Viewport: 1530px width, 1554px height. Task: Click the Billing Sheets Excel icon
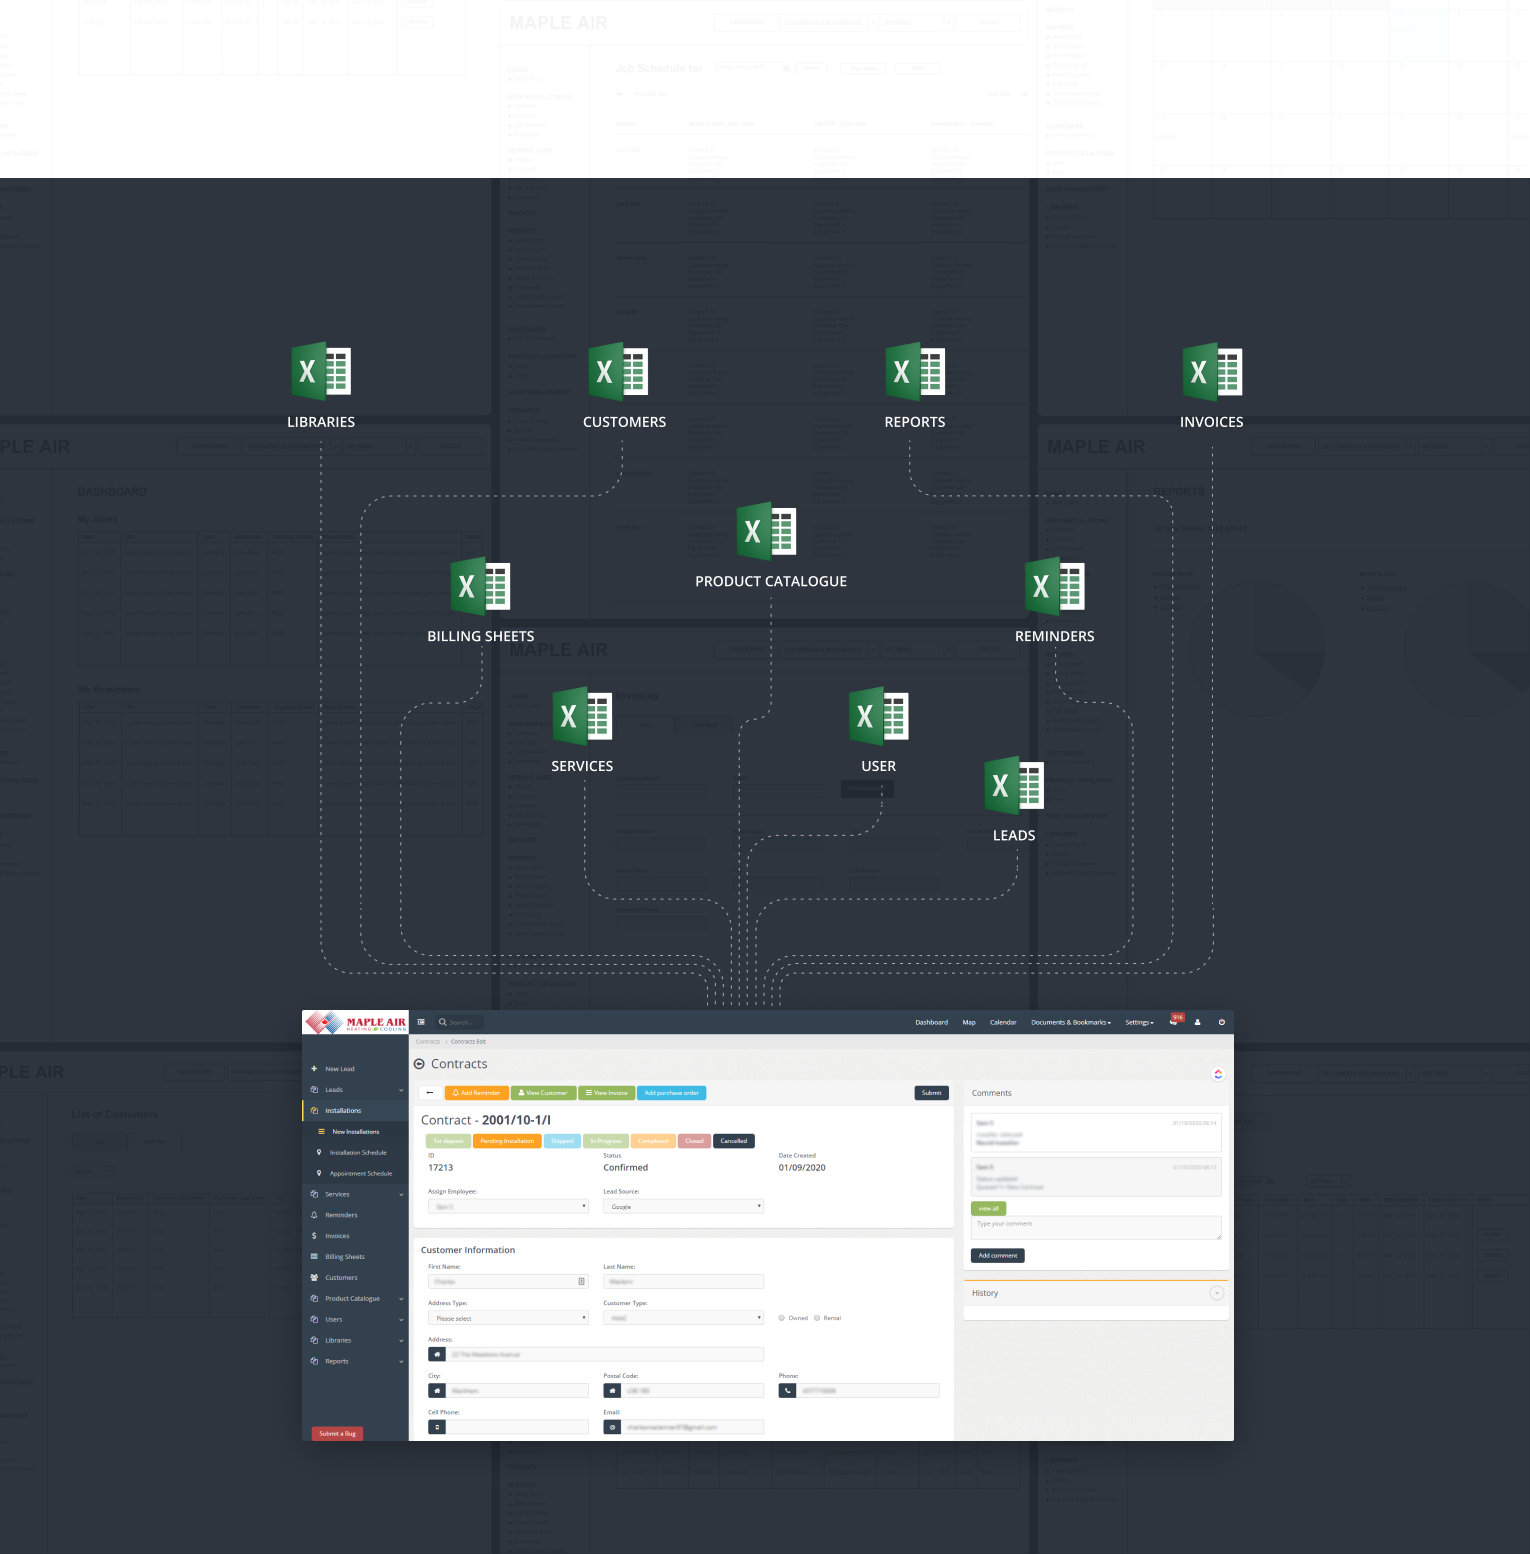480,586
